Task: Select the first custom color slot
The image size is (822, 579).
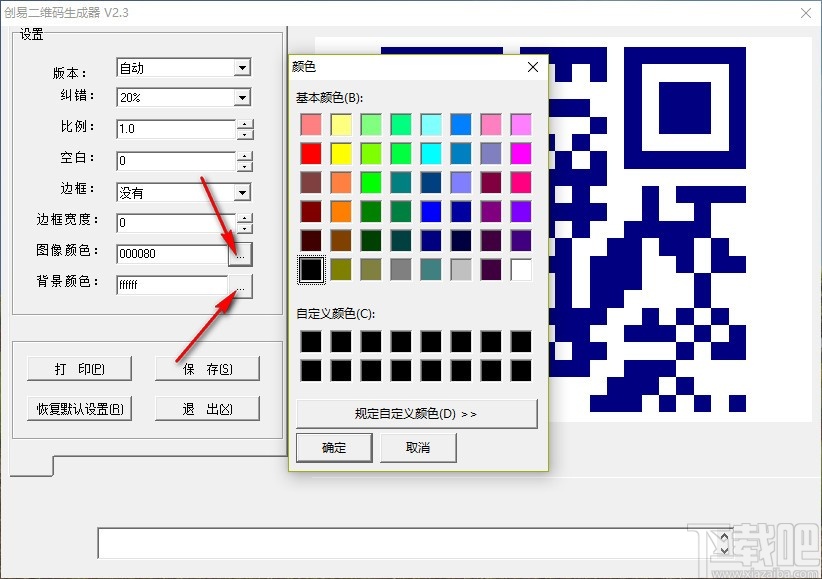Action: 311,342
